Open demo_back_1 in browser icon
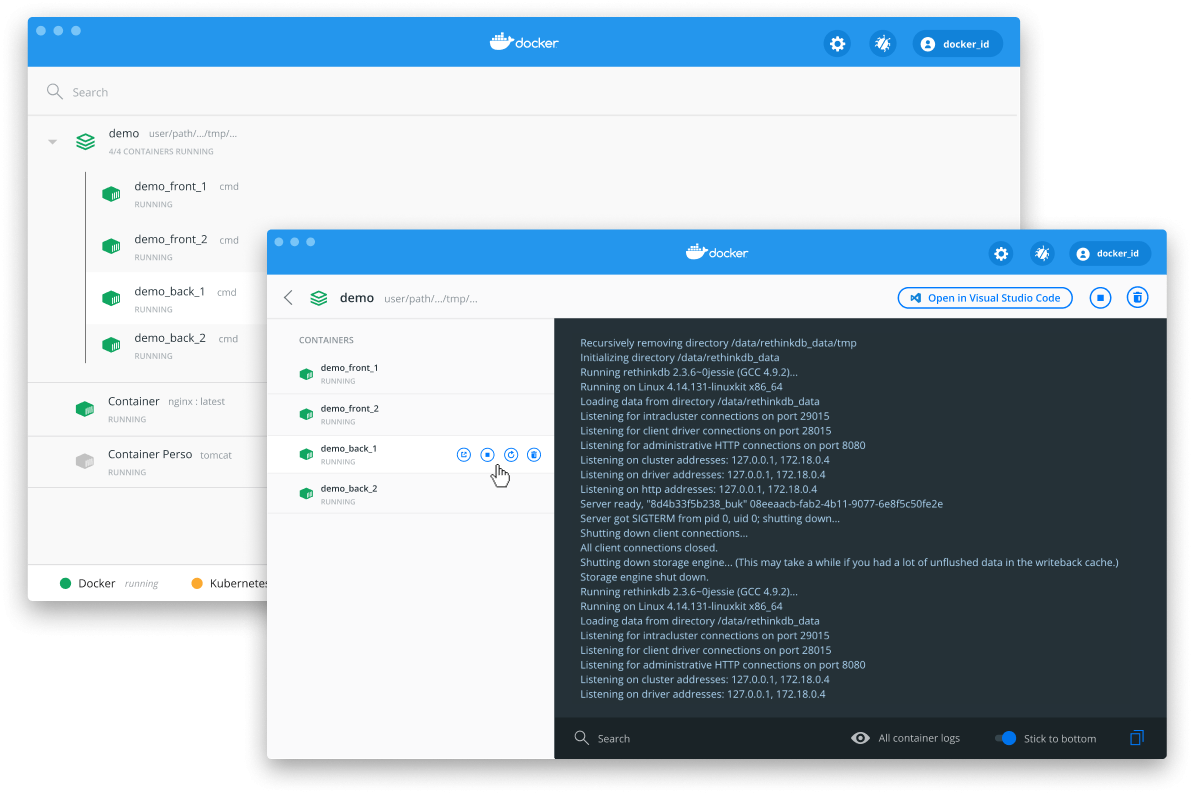 [463, 455]
